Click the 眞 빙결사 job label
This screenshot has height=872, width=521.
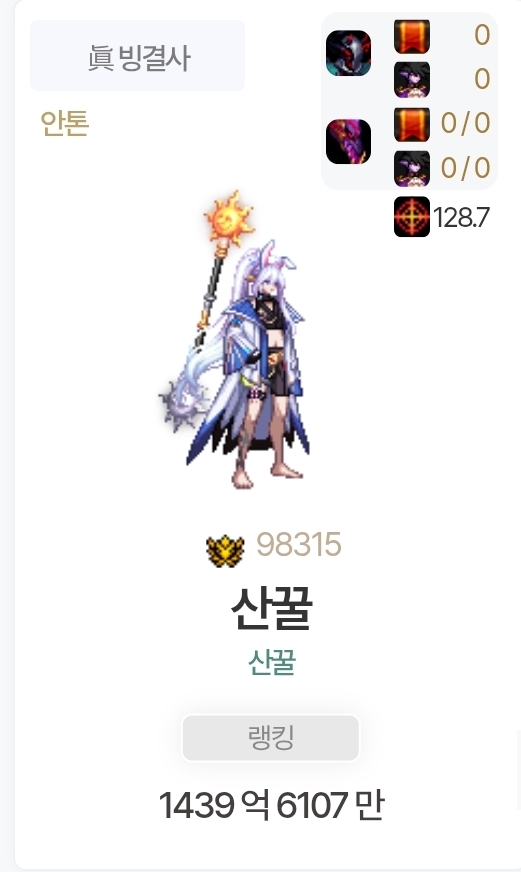(x=137, y=56)
